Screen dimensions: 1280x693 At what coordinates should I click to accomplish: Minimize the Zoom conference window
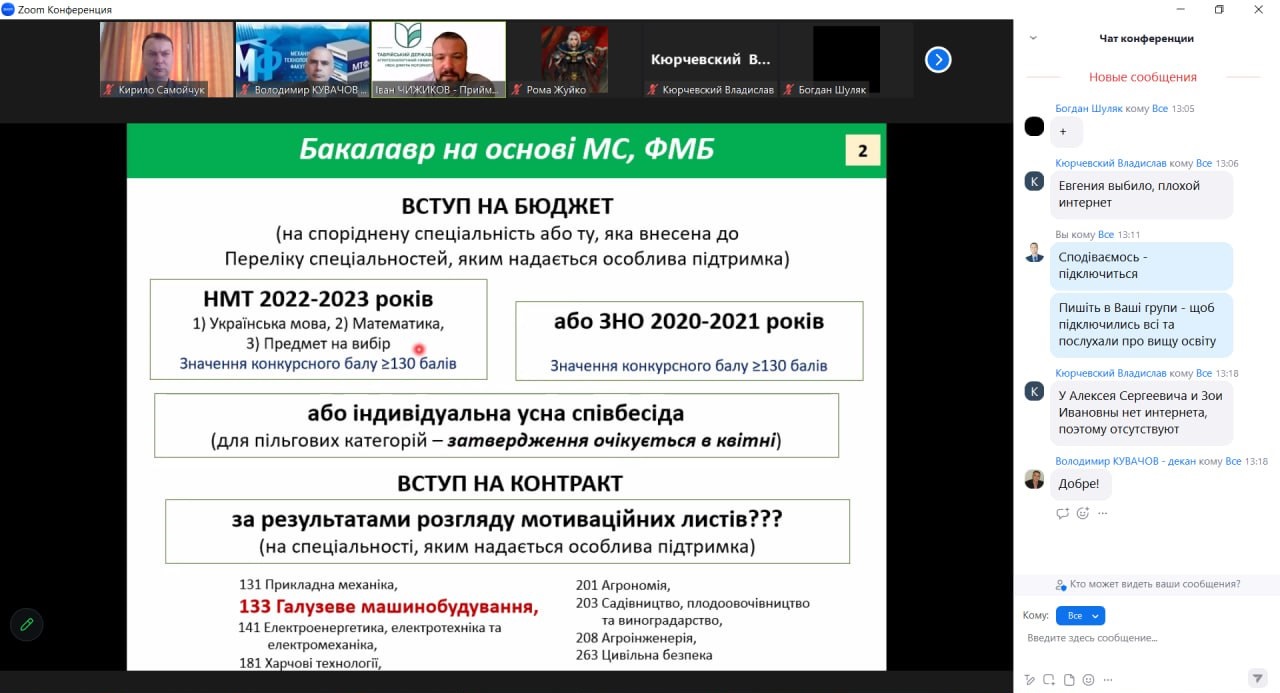pos(1179,9)
